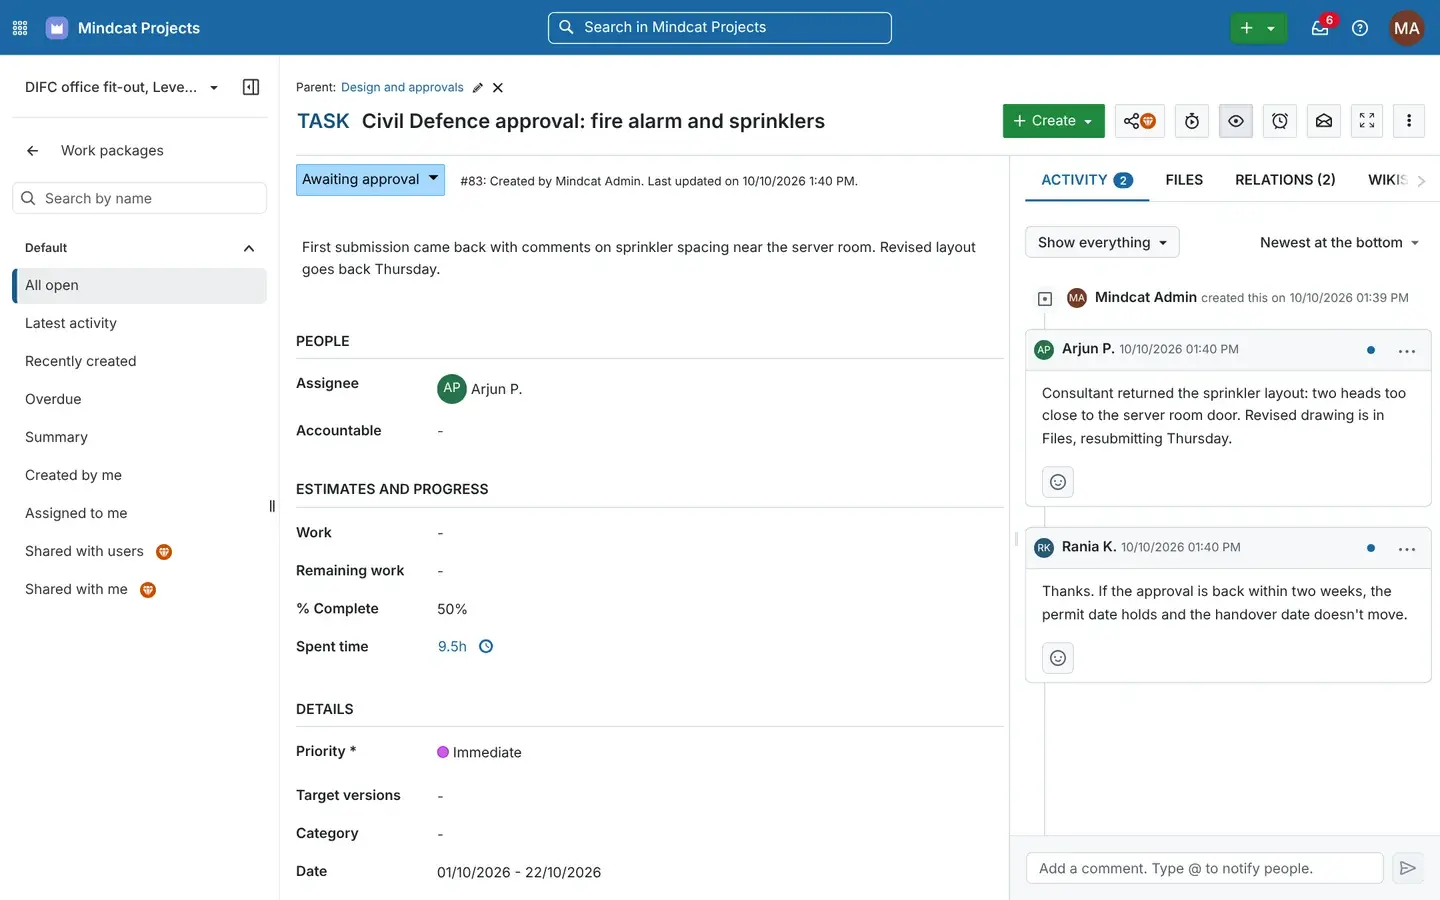
Task: Click the log time icon beside 9.5h
Action: click(486, 647)
